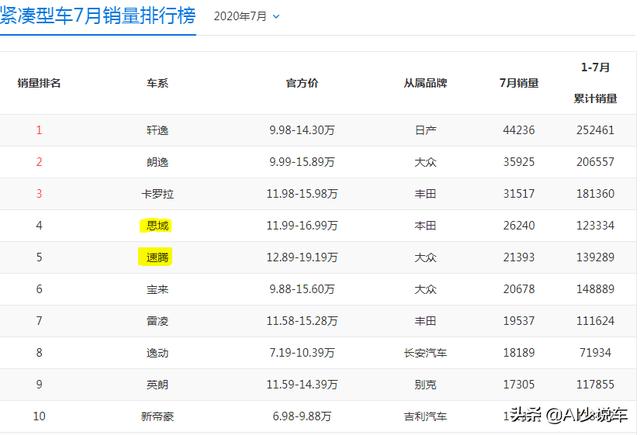Screen dimensions: 640x435
Task: Click cumulative sales value 117855
Action: tap(595, 385)
